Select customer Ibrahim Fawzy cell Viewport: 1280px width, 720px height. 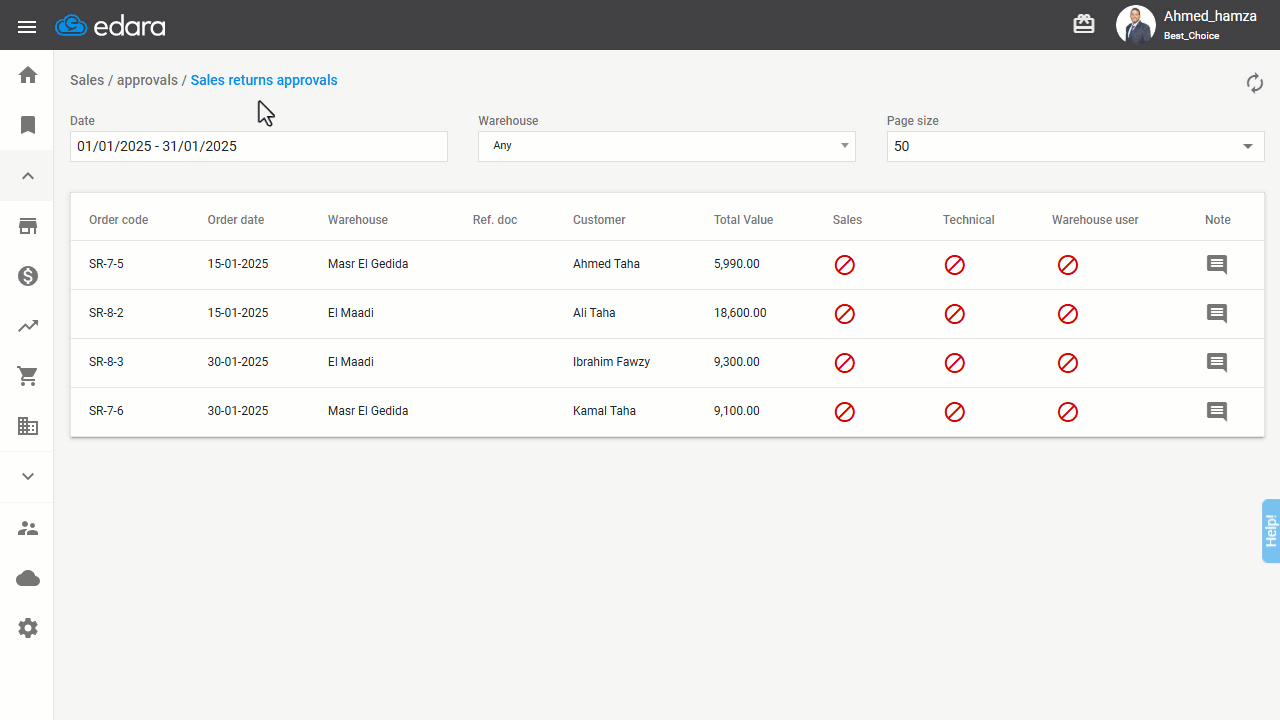point(611,362)
